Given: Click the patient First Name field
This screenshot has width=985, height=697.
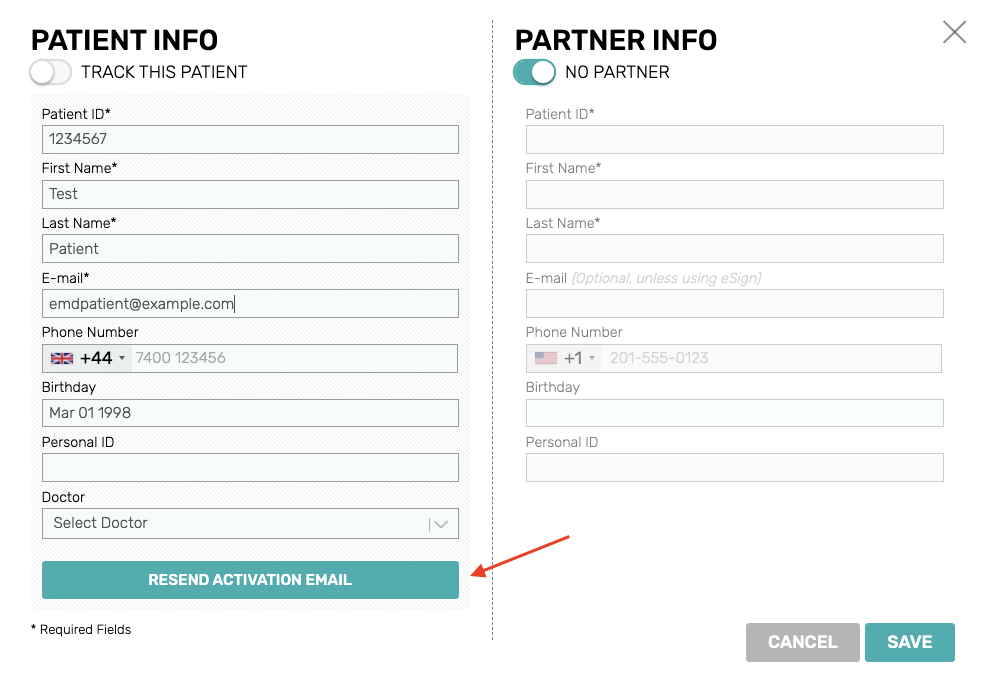Looking at the screenshot, I should click(x=250, y=195).
